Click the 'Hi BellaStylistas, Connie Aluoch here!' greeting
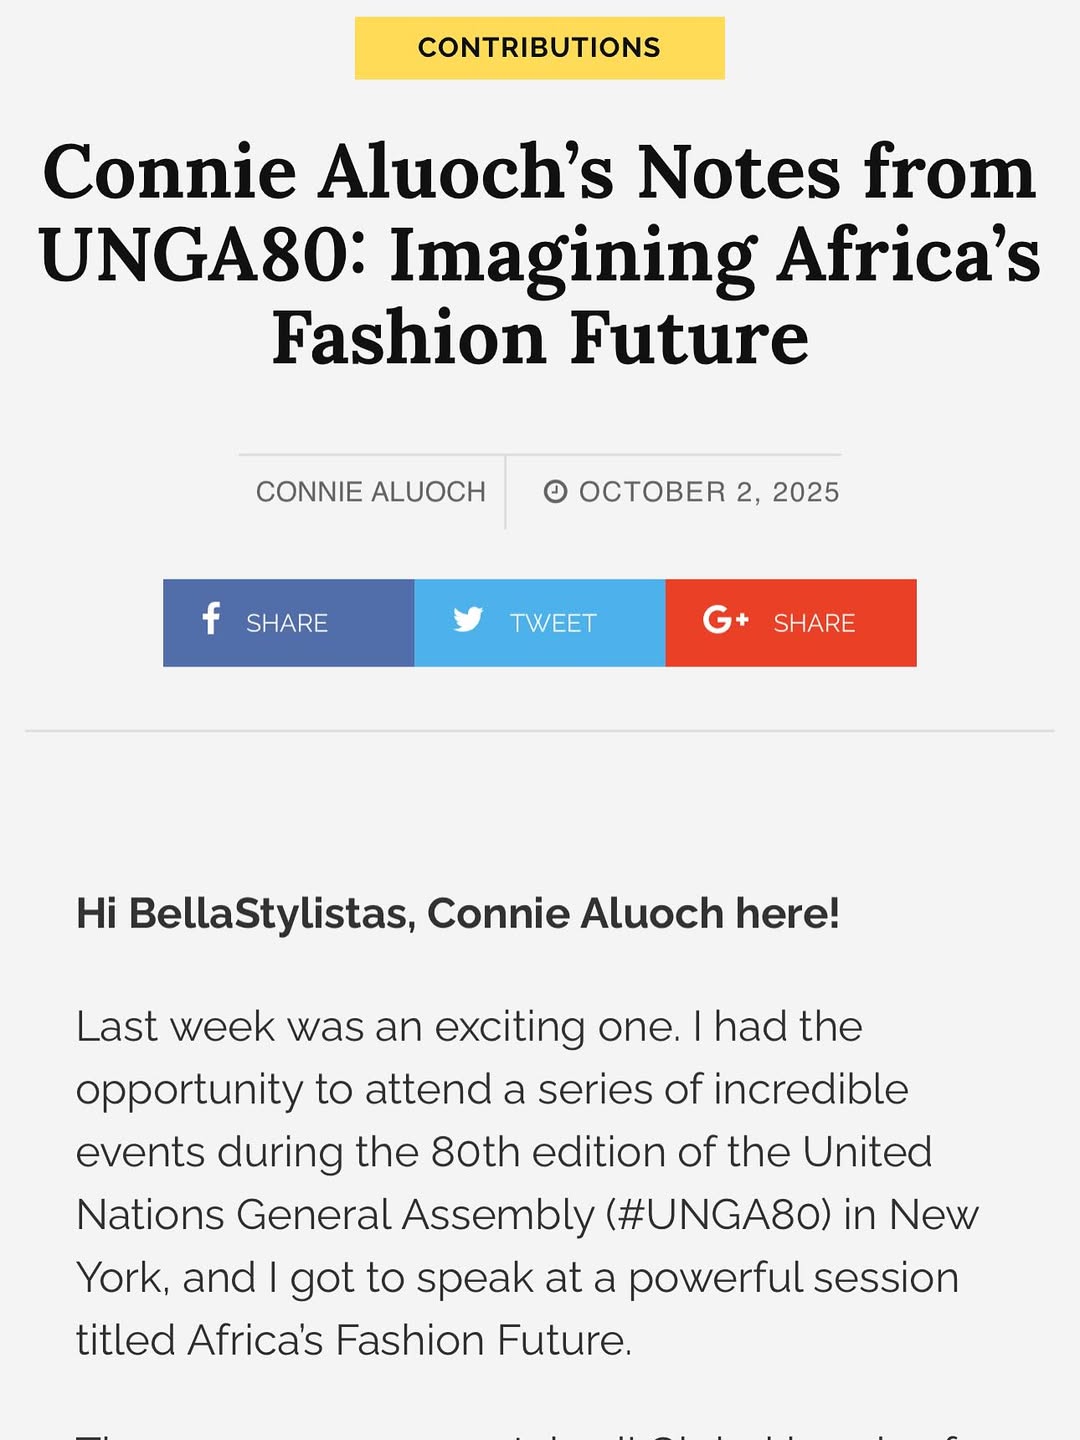 [458, 913]
